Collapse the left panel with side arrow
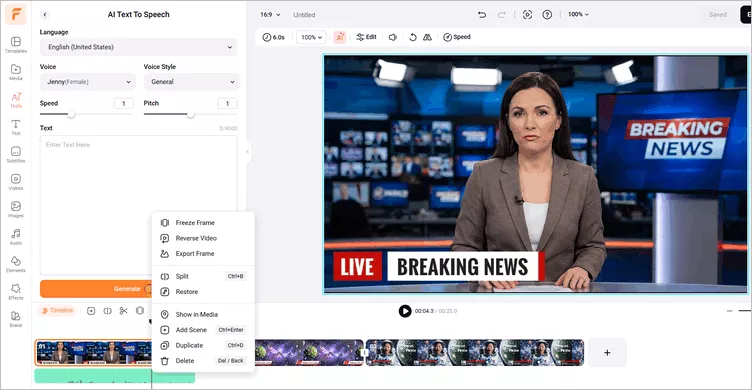The width and height of the screenshot is (752, 390). [248, 152]
